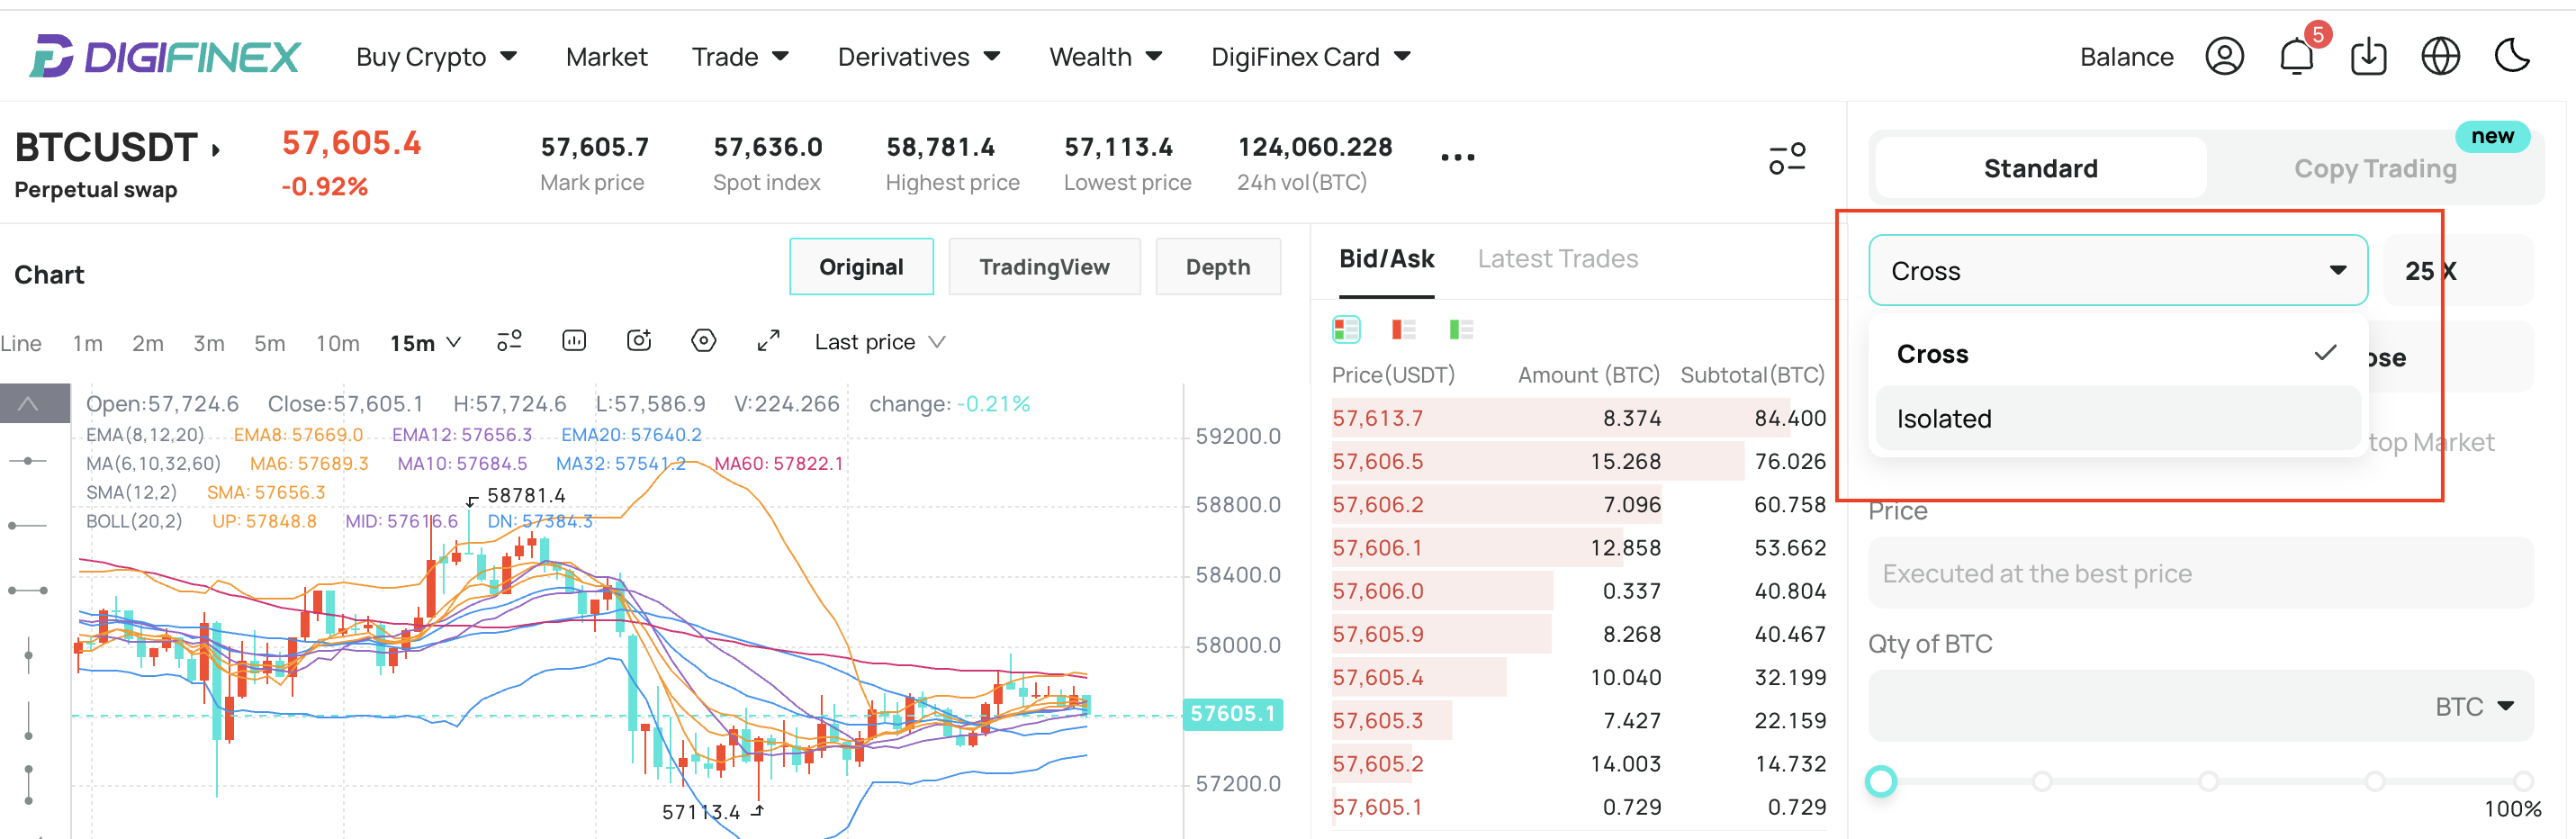This screenshot has width=2576, height=839.
Task: Open the Last price dropdown
Action: point(879,342)
